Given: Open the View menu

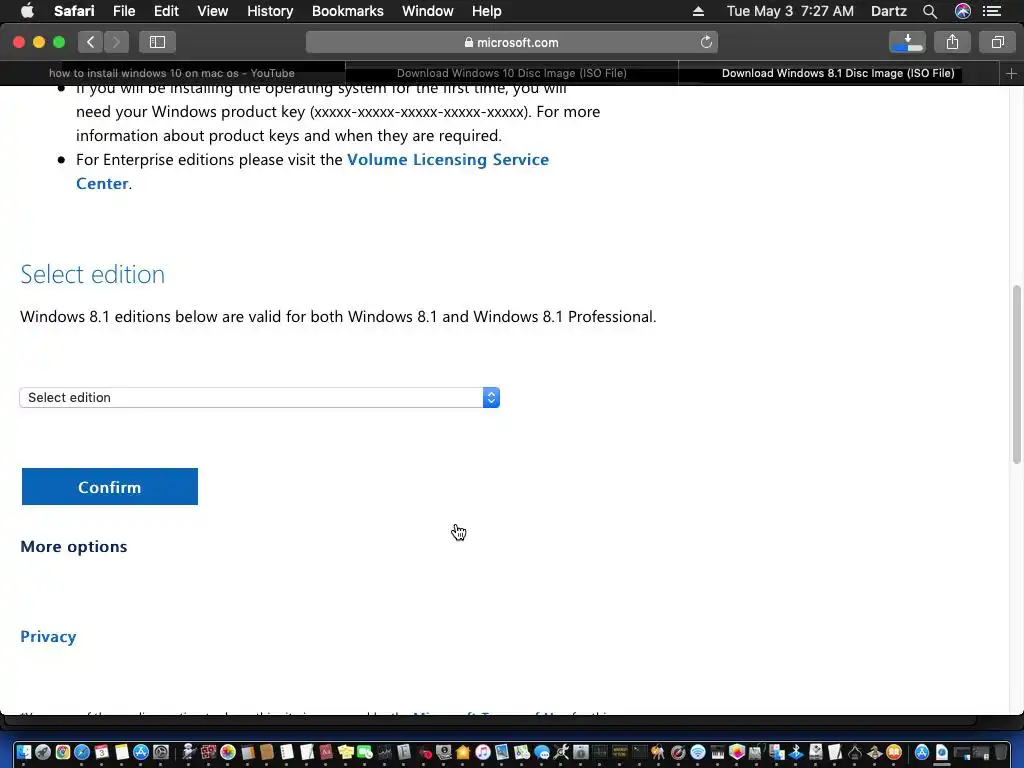Looking at the screenshot, I should pyautogui.click(x=213, y=11).
